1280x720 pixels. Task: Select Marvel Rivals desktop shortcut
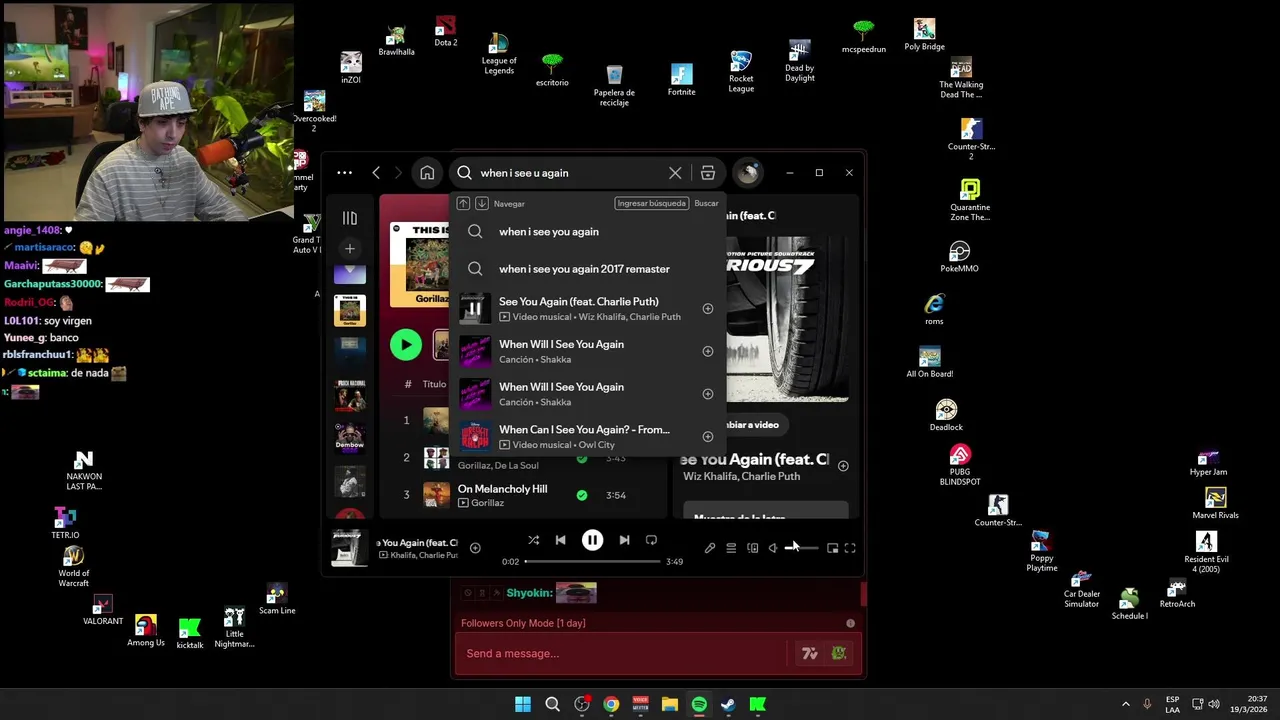(x=1215, y=503)
